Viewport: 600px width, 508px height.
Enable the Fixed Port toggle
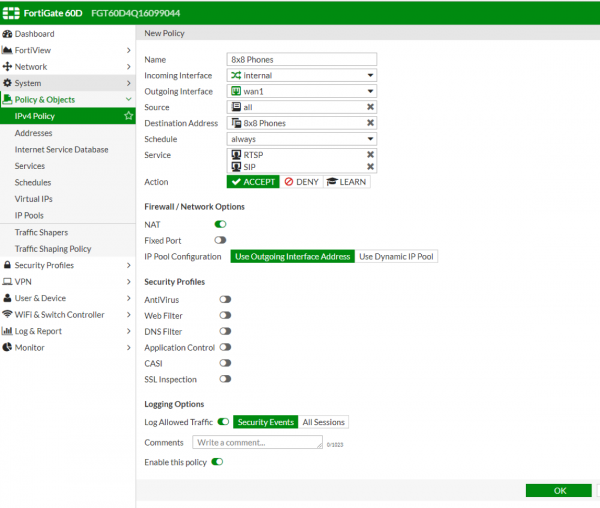click(x=220, y=240)
